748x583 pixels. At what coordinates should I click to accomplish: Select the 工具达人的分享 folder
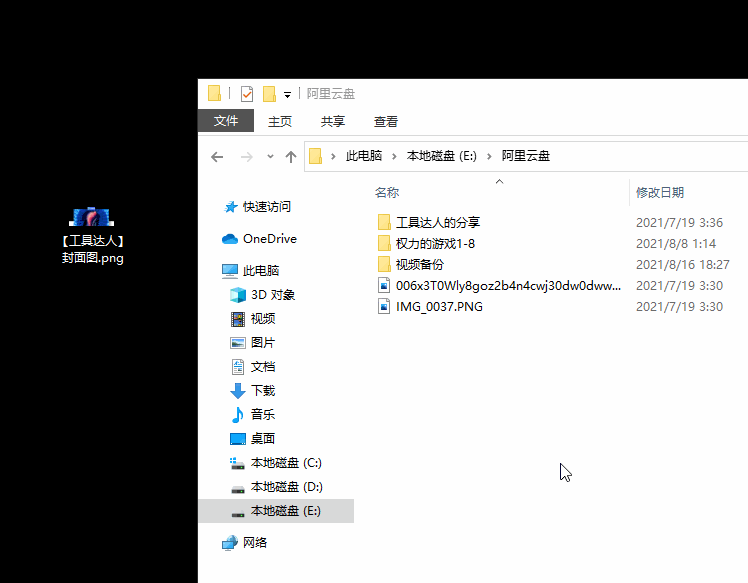438,222
